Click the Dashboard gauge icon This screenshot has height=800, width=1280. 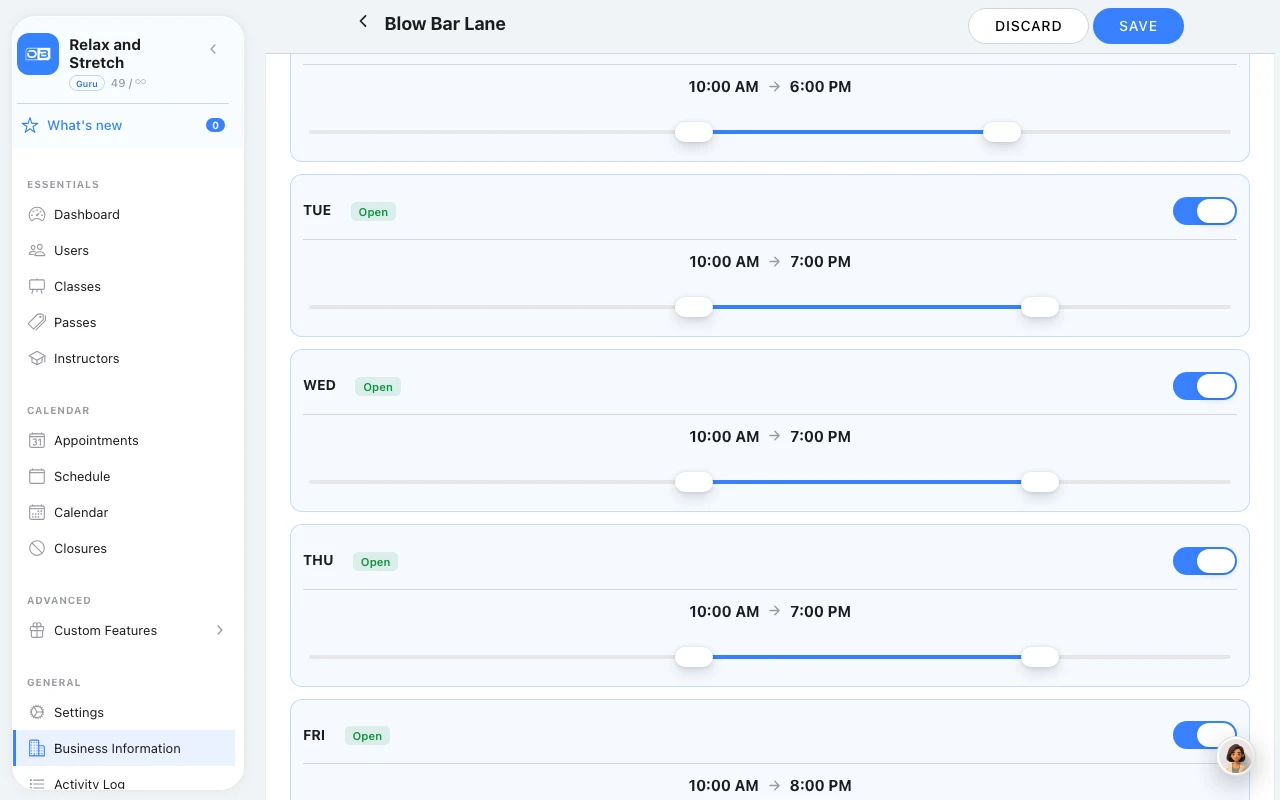[x=37, y=214]
